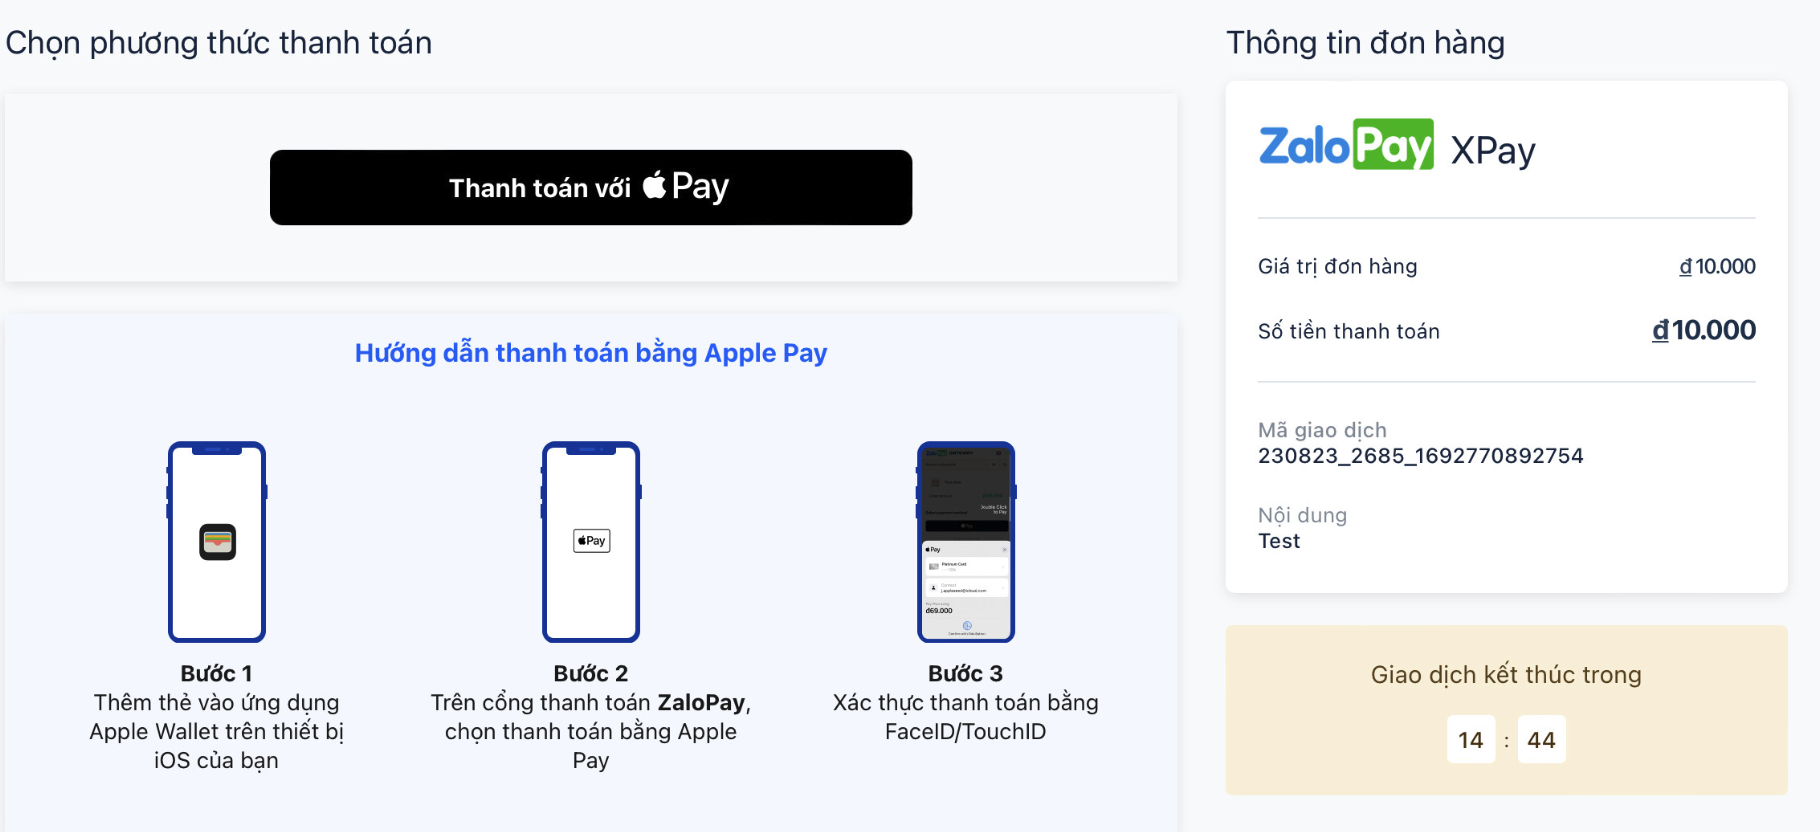Image resolution: width=1820 pixels, height=832 pixels.
Task: Select the Apple Wallet icon in Bước 1 phone
Action: (216, 541)
